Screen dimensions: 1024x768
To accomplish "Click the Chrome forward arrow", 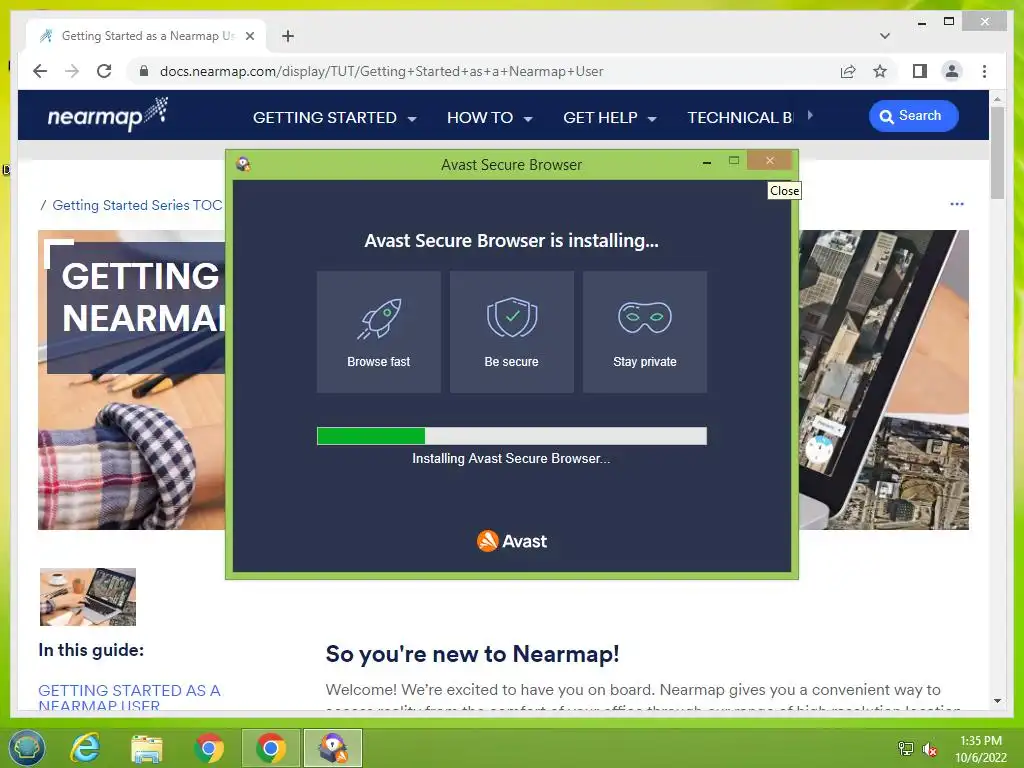I will pyautogui.click(x=72, y=71).
